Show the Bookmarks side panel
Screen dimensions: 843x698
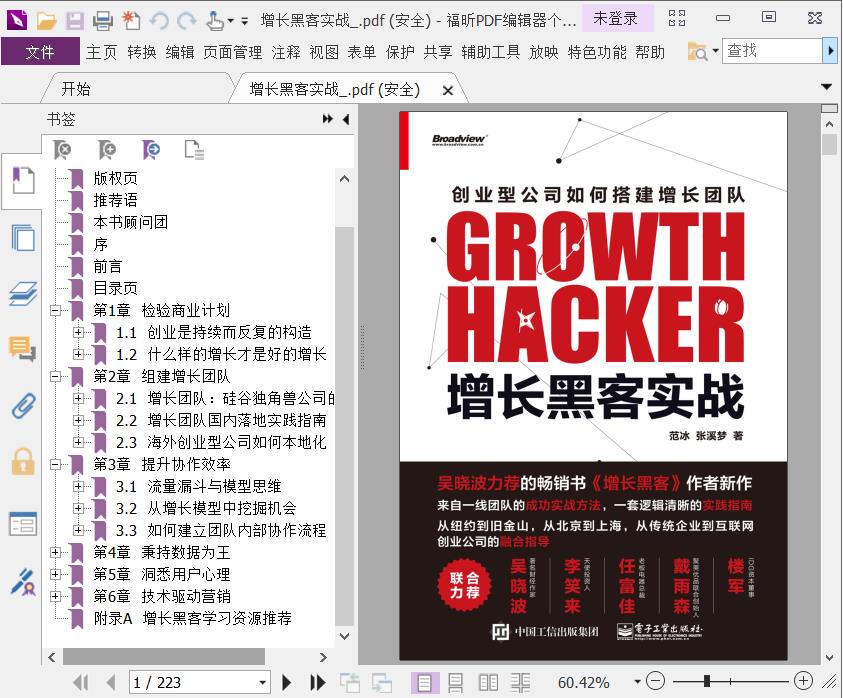click(23, 180)
